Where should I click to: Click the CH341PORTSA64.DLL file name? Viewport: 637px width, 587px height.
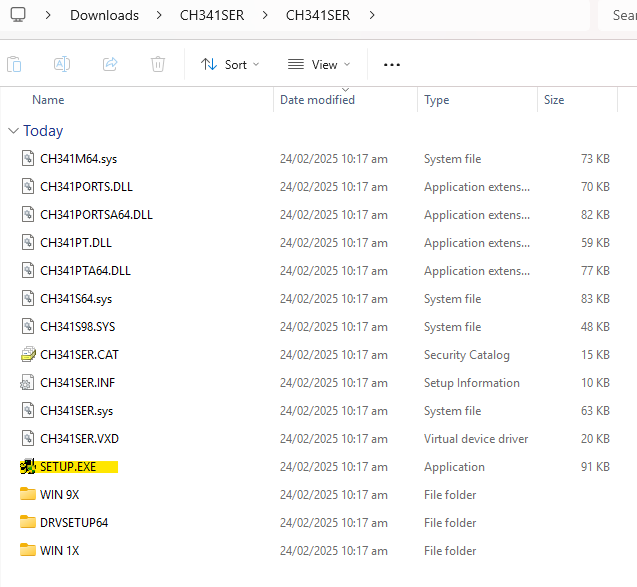point(96,214)
